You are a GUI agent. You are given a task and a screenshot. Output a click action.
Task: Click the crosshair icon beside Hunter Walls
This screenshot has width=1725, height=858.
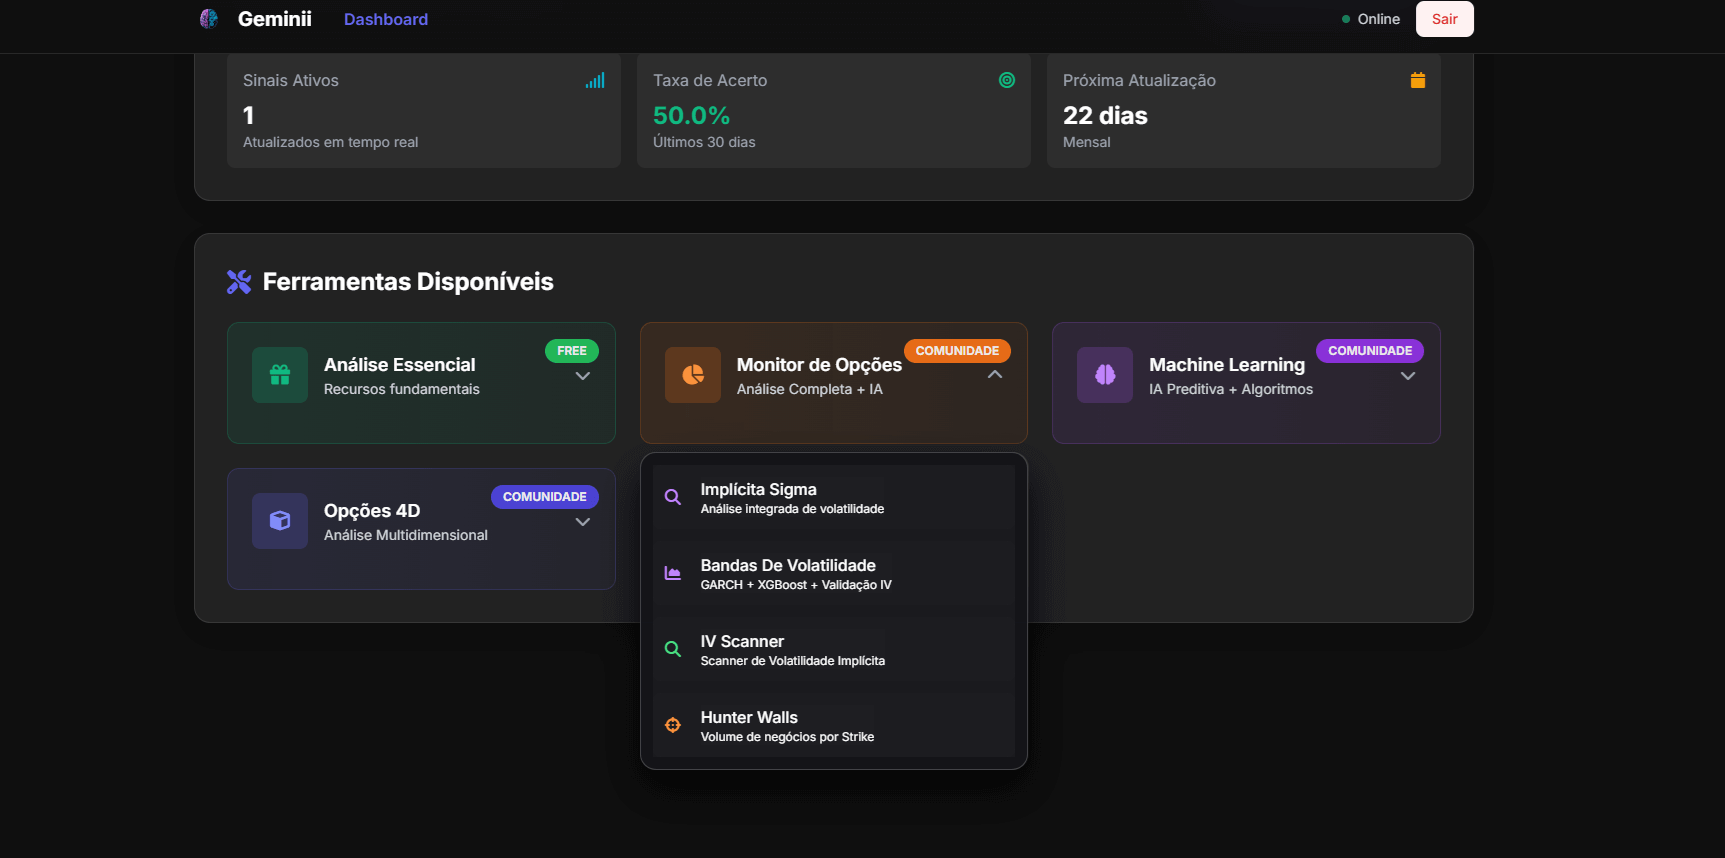[x=673, y=725]
